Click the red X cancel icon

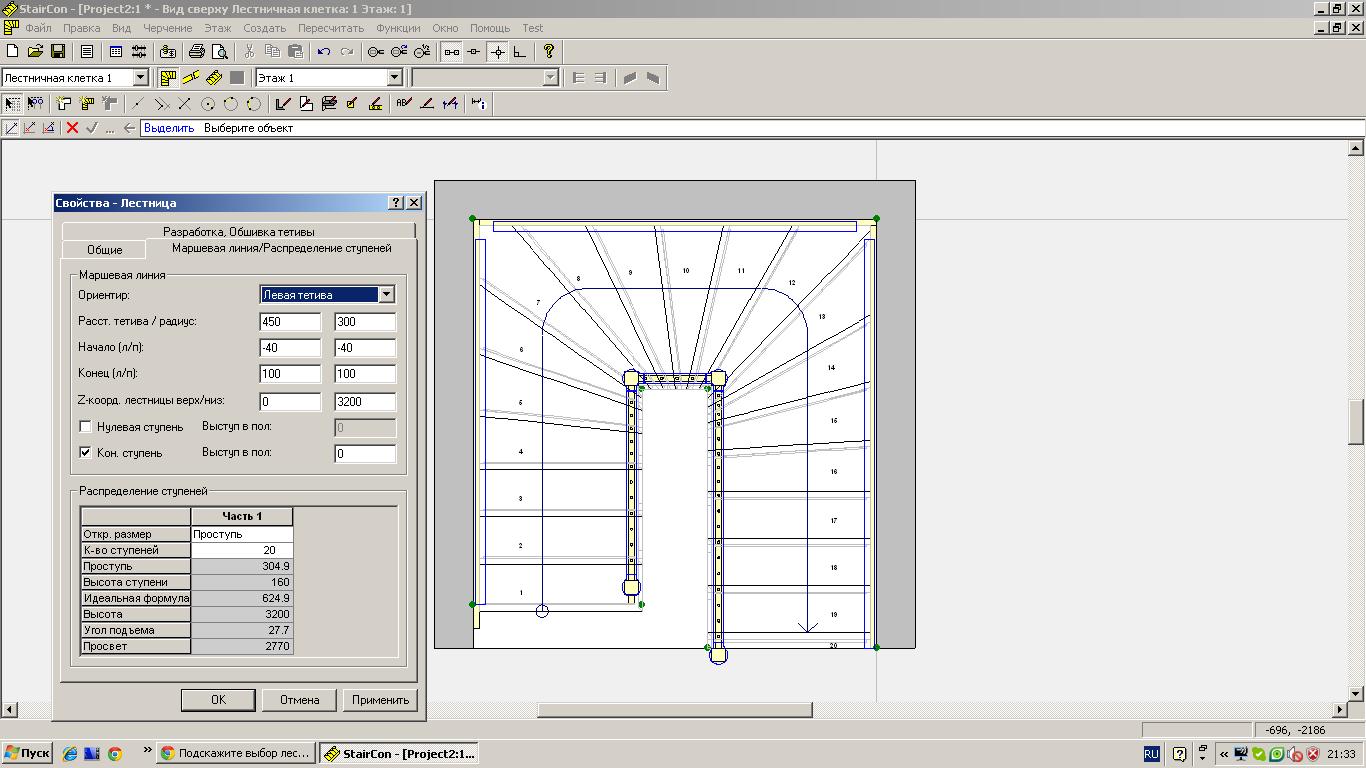click(72, 128)
